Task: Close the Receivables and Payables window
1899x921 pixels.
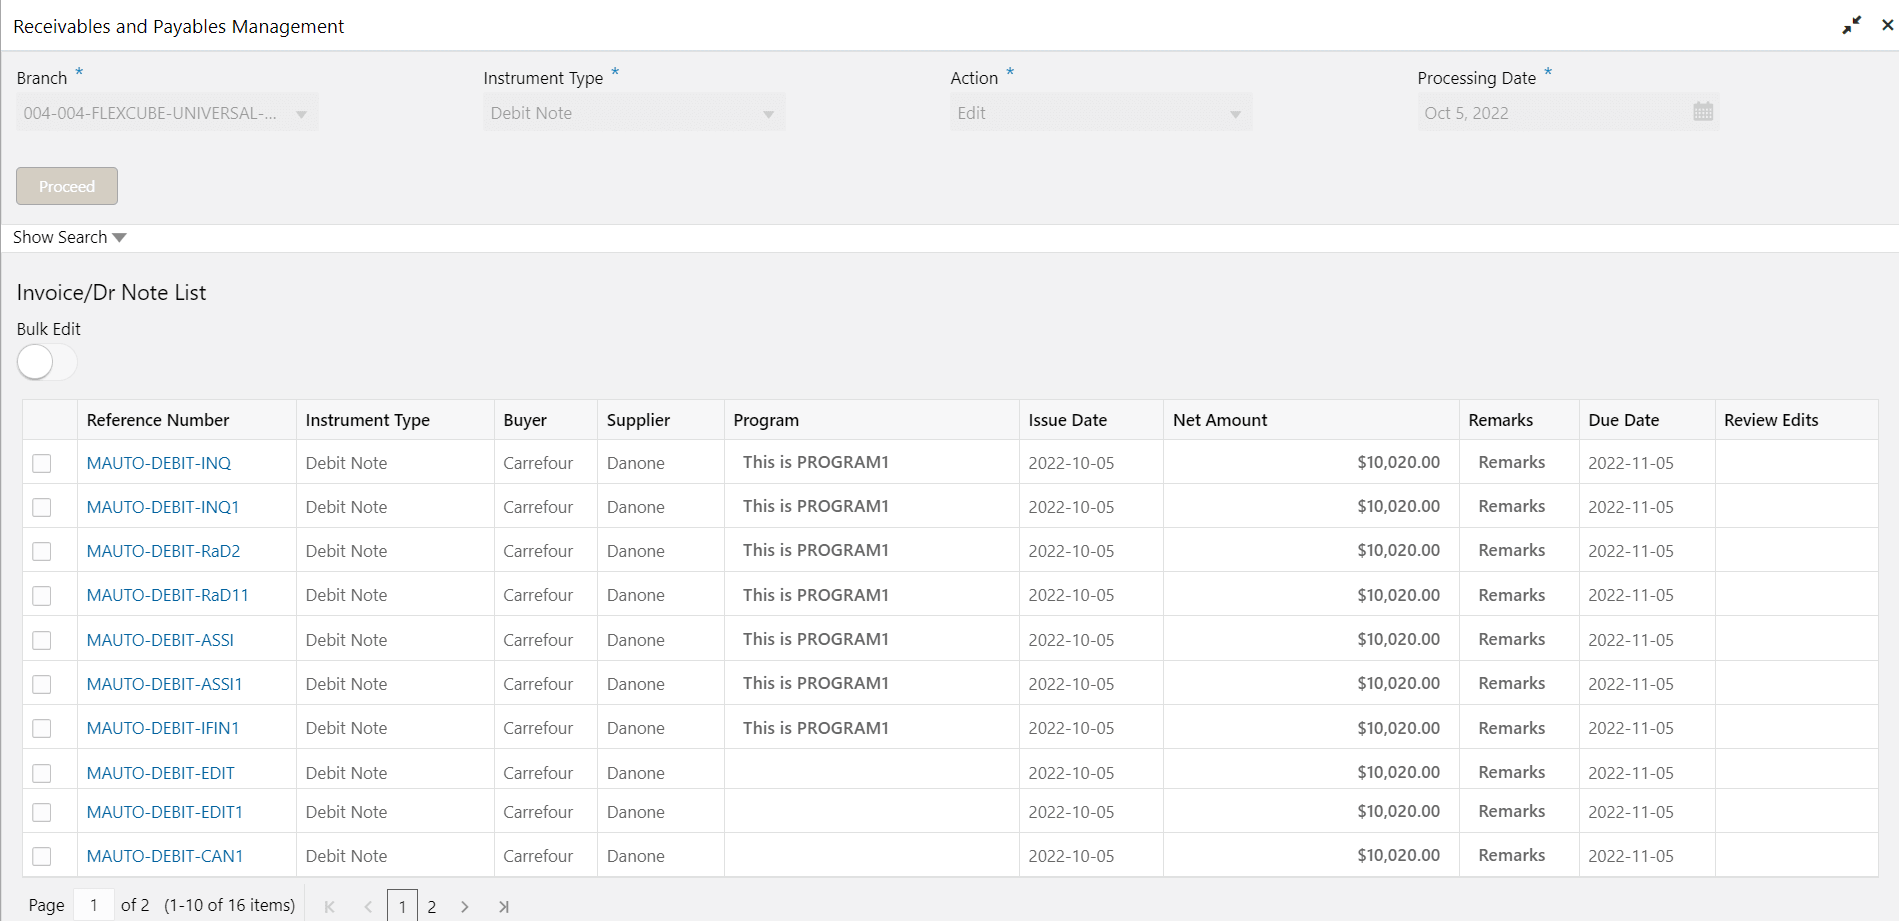Action: (x=1887, y=25)
